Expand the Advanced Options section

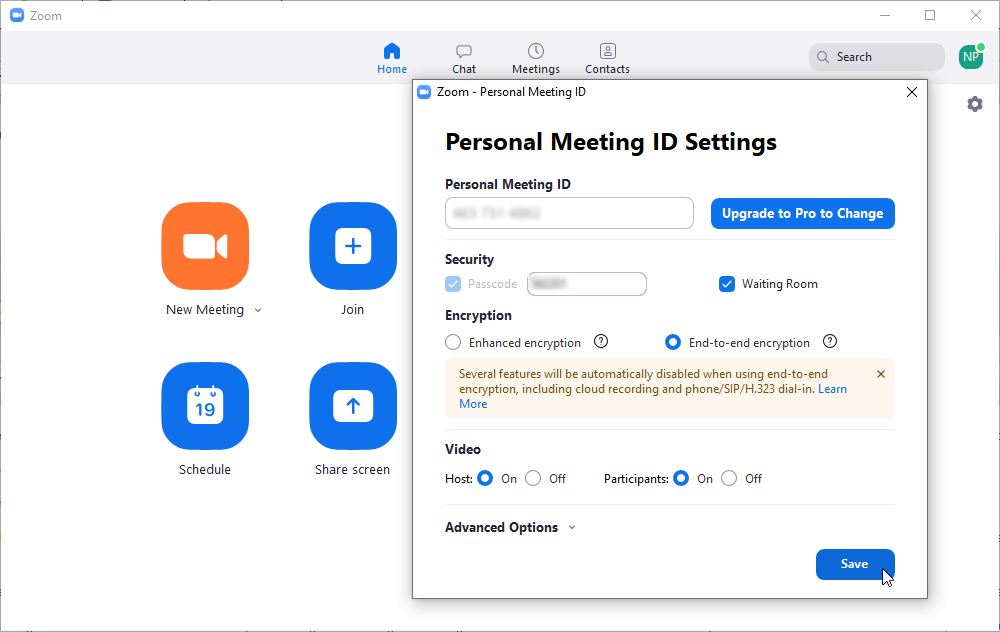click(x=510, y=527)
